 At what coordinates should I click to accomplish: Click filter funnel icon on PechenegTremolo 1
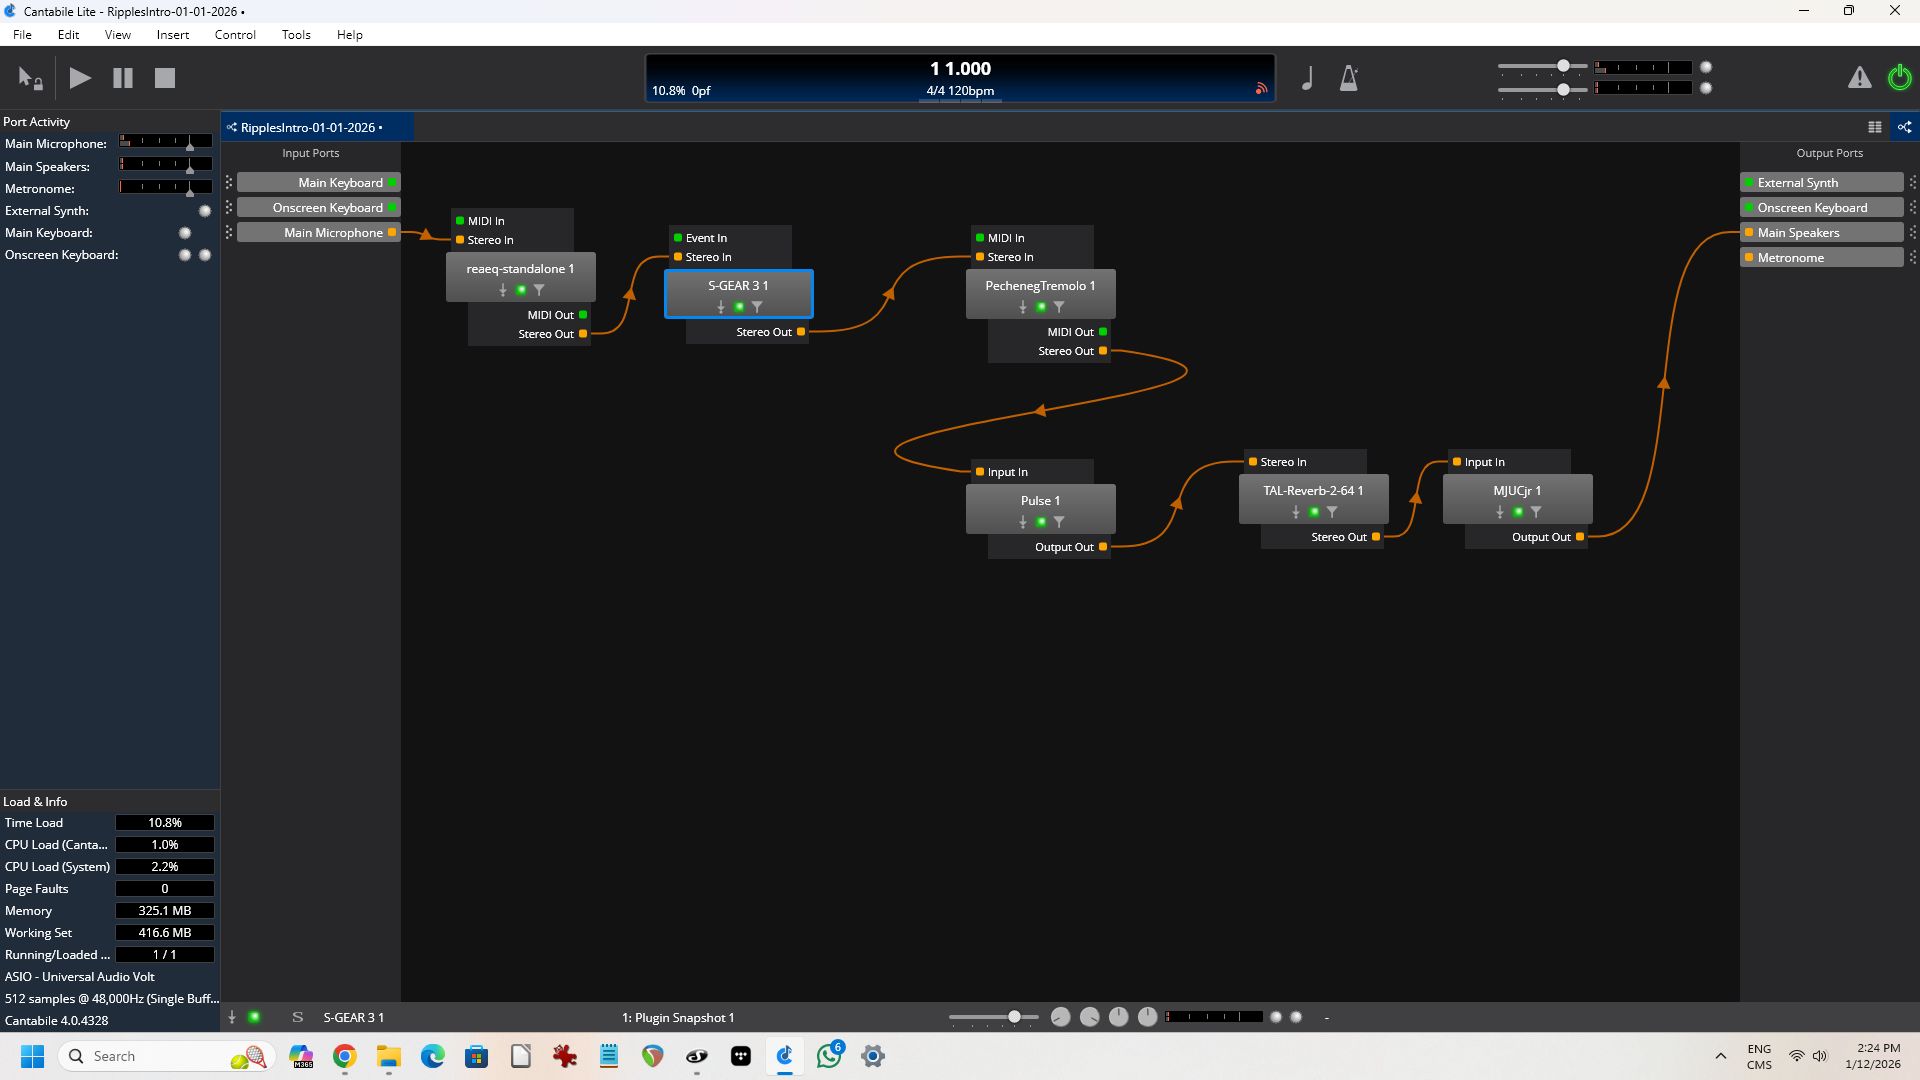click(x=1059, y=307)
